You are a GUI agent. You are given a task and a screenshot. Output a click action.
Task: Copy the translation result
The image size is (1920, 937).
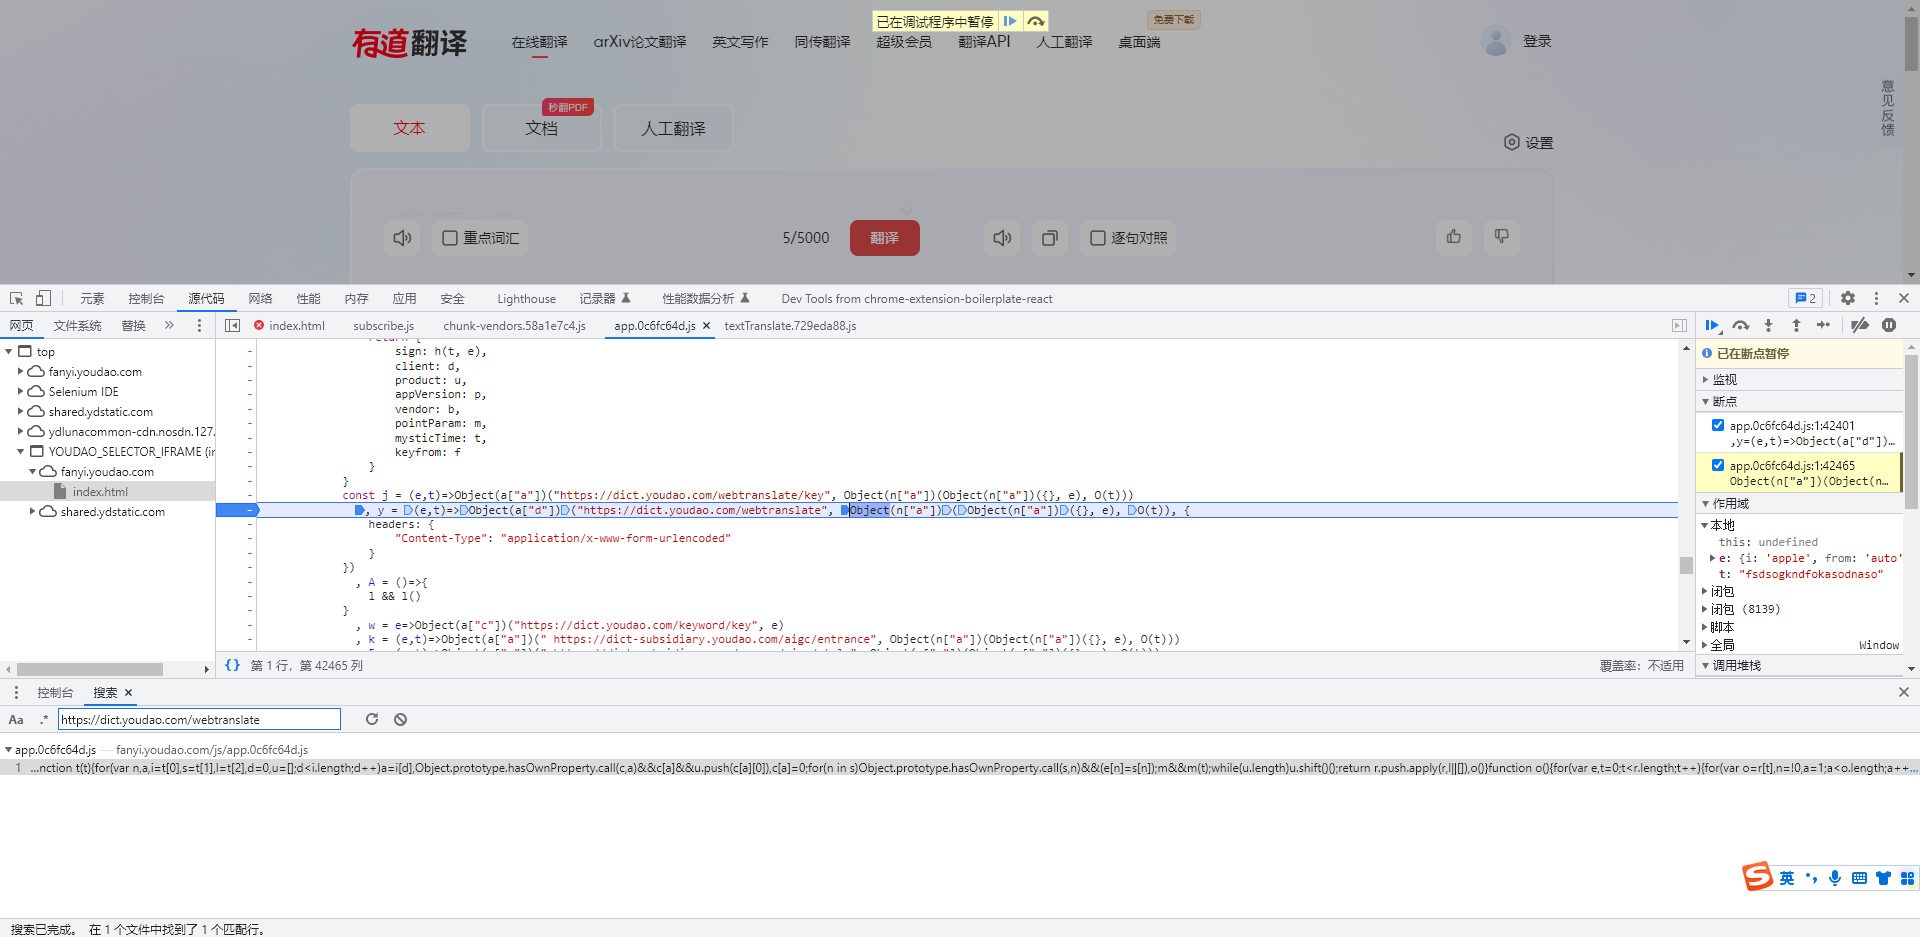tap(1050, 238)
